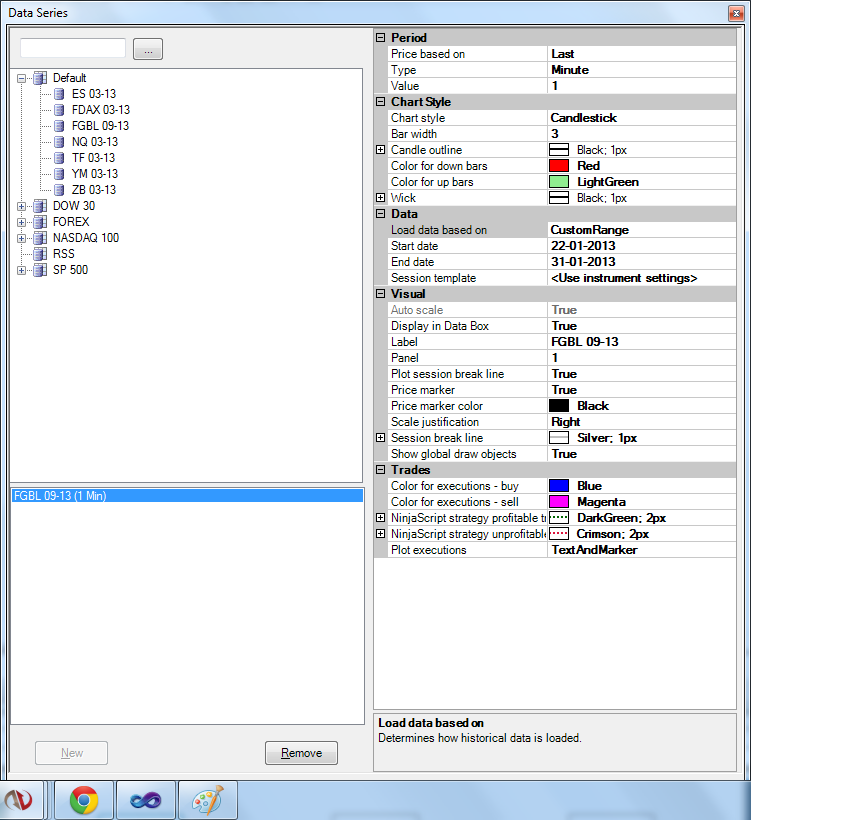Click the Panel value 1
Image resolution: width=846 pixels, height=820 pixels.
[x=642, y=358]
